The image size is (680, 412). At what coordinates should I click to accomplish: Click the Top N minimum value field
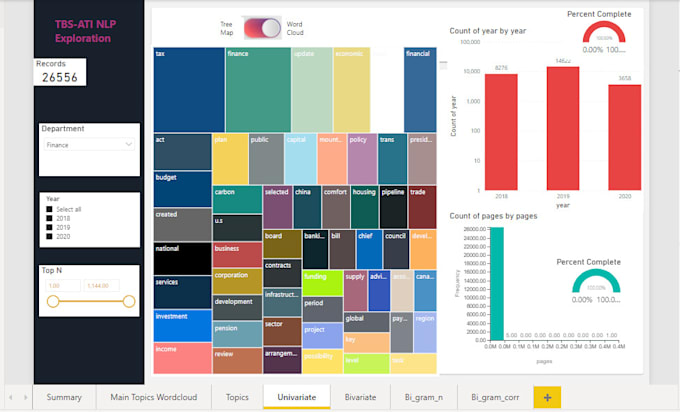coord(63,286)
